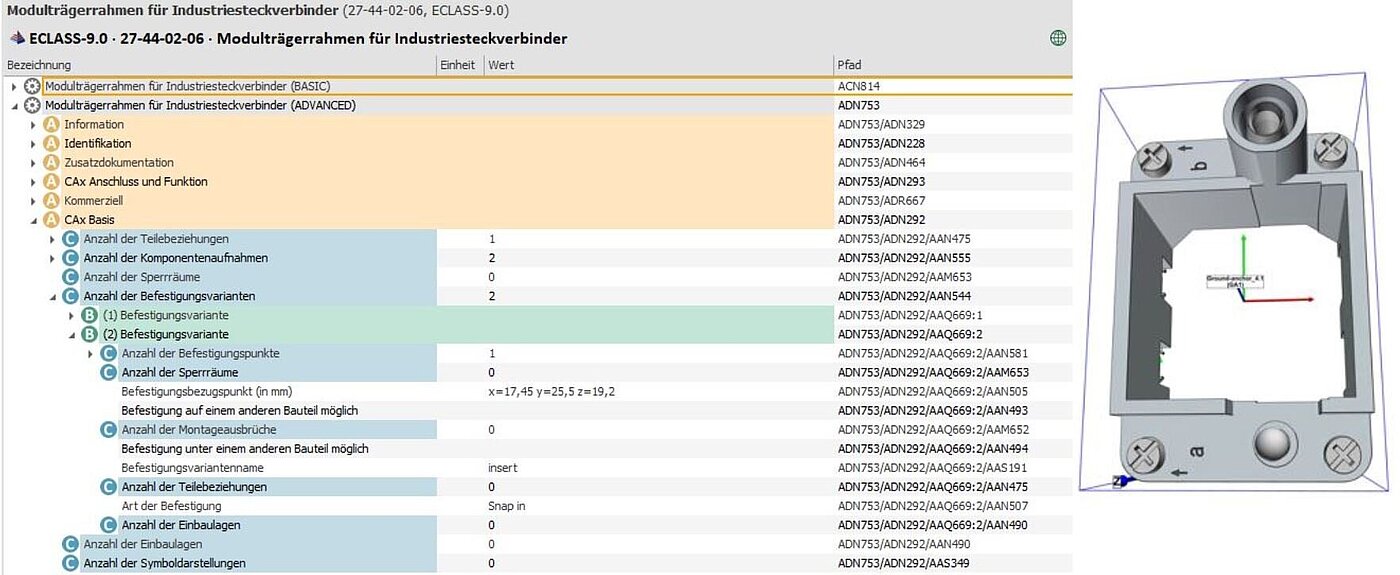Collapse the (2) Befestigungsvariante node

tap(72, 334)
